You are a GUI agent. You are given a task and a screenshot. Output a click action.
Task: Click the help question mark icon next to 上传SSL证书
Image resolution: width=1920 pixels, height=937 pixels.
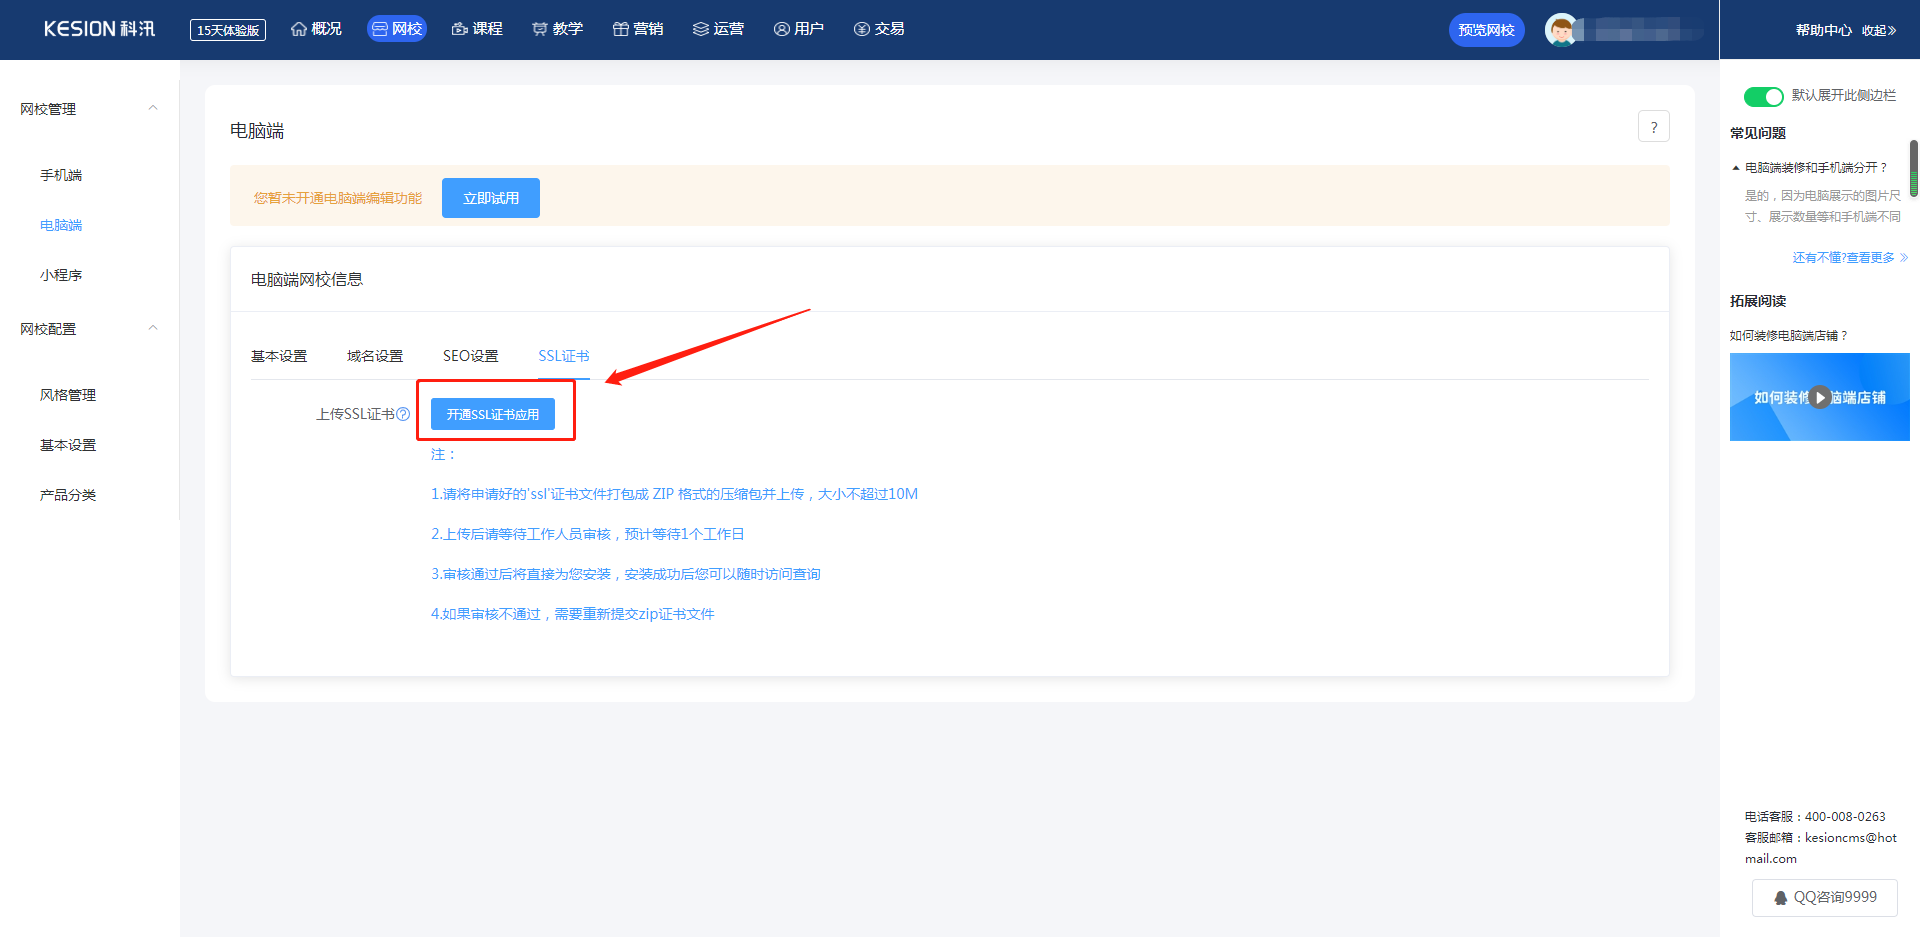click(x=403, y=414)
